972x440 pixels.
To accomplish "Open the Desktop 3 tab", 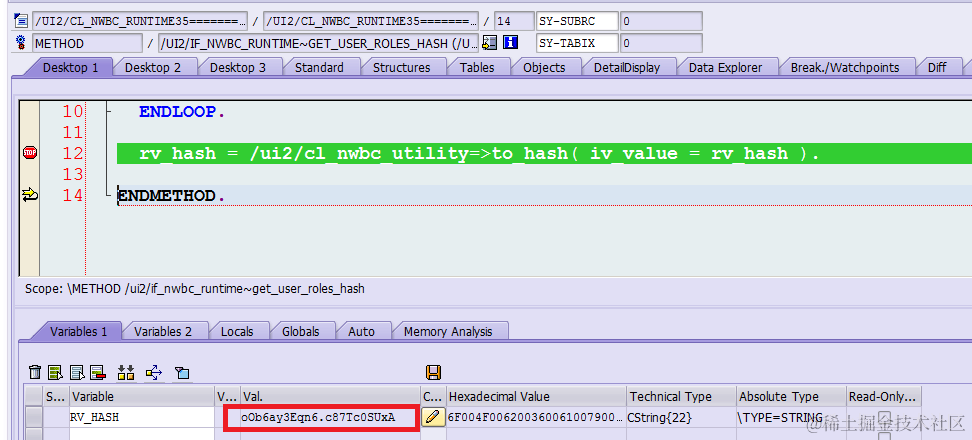I will [x=237, y=68].
